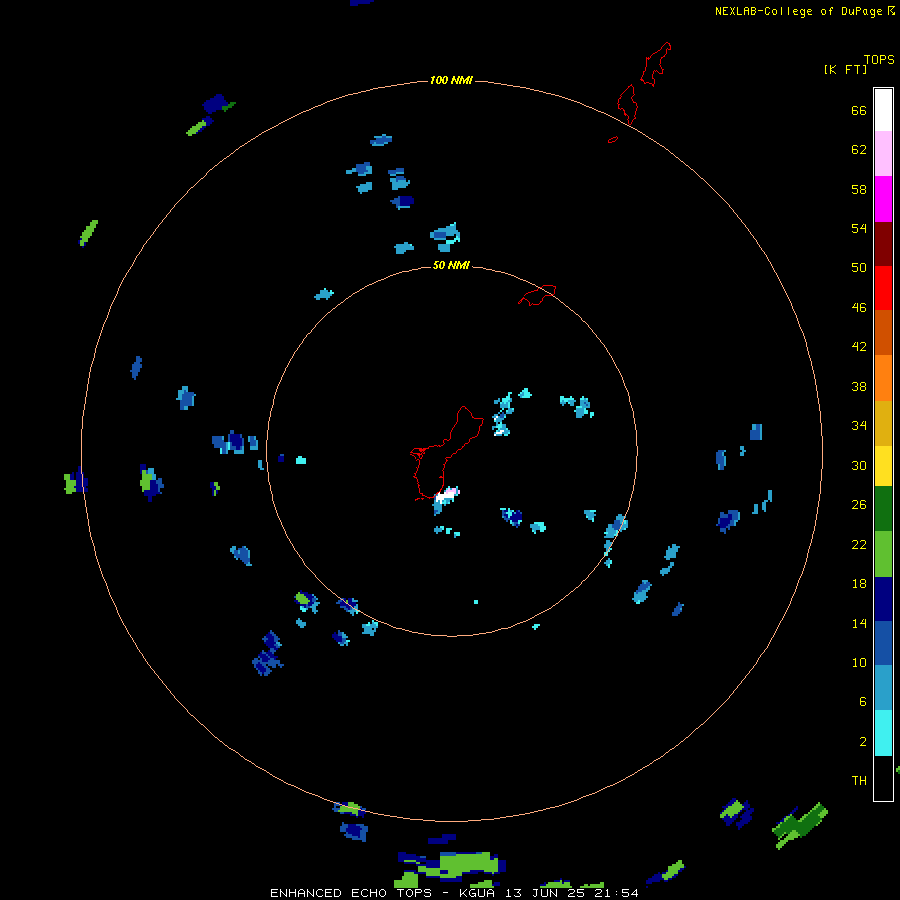Click the legend scale value 50
The width and height of the screenshot is (900, 900).
click(859, 268)
